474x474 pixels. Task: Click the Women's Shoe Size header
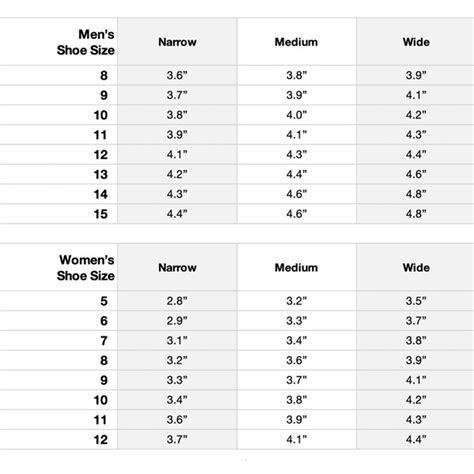(x=86, y=268)
